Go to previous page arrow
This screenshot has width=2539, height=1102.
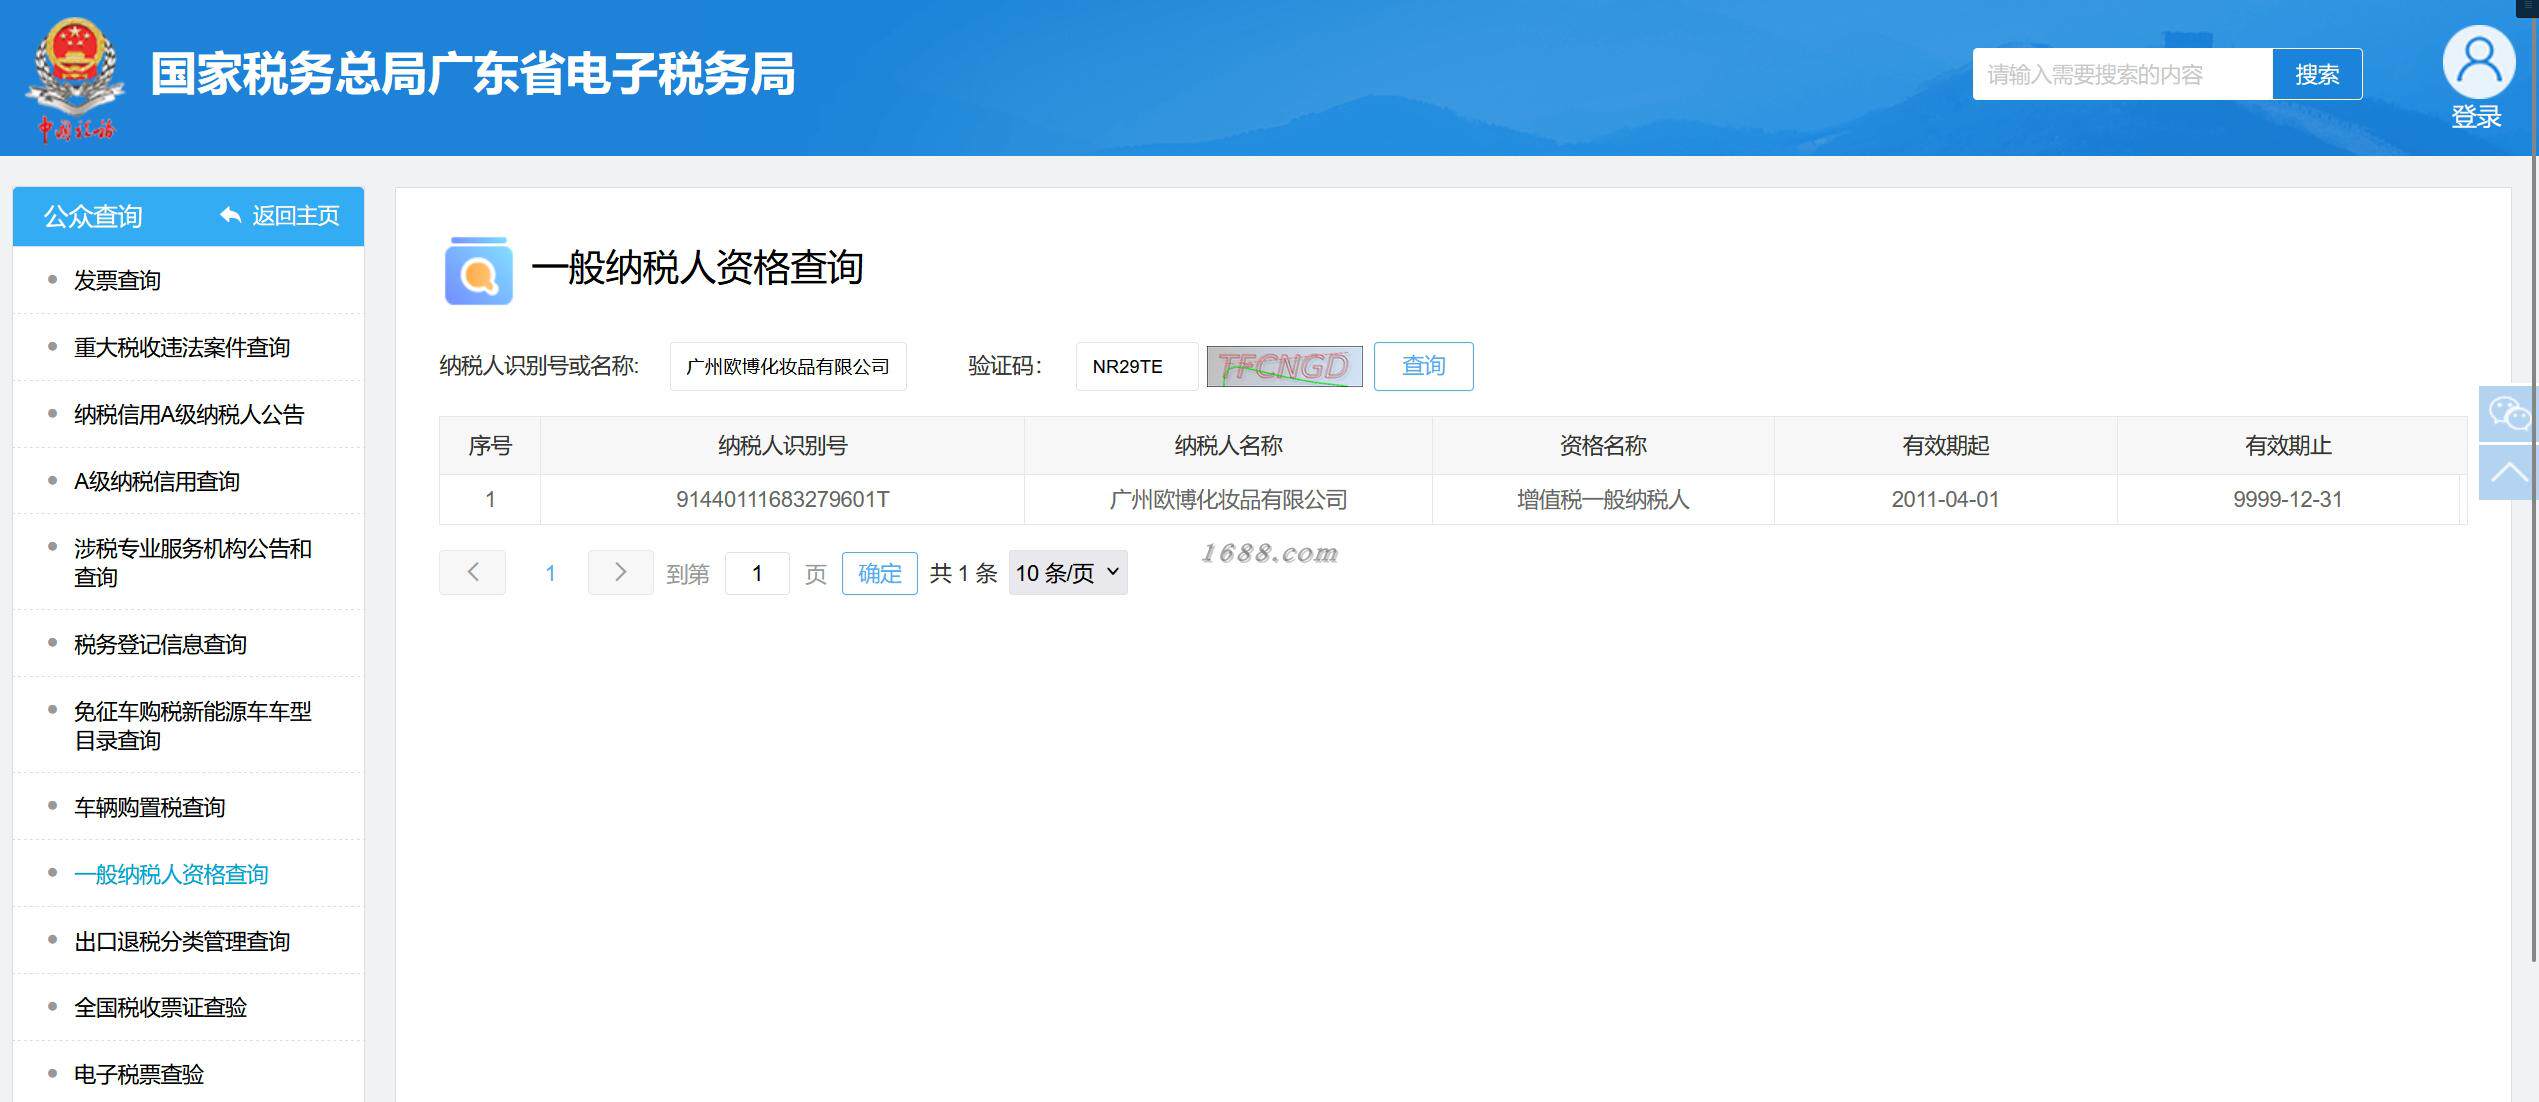click(473, 572)
